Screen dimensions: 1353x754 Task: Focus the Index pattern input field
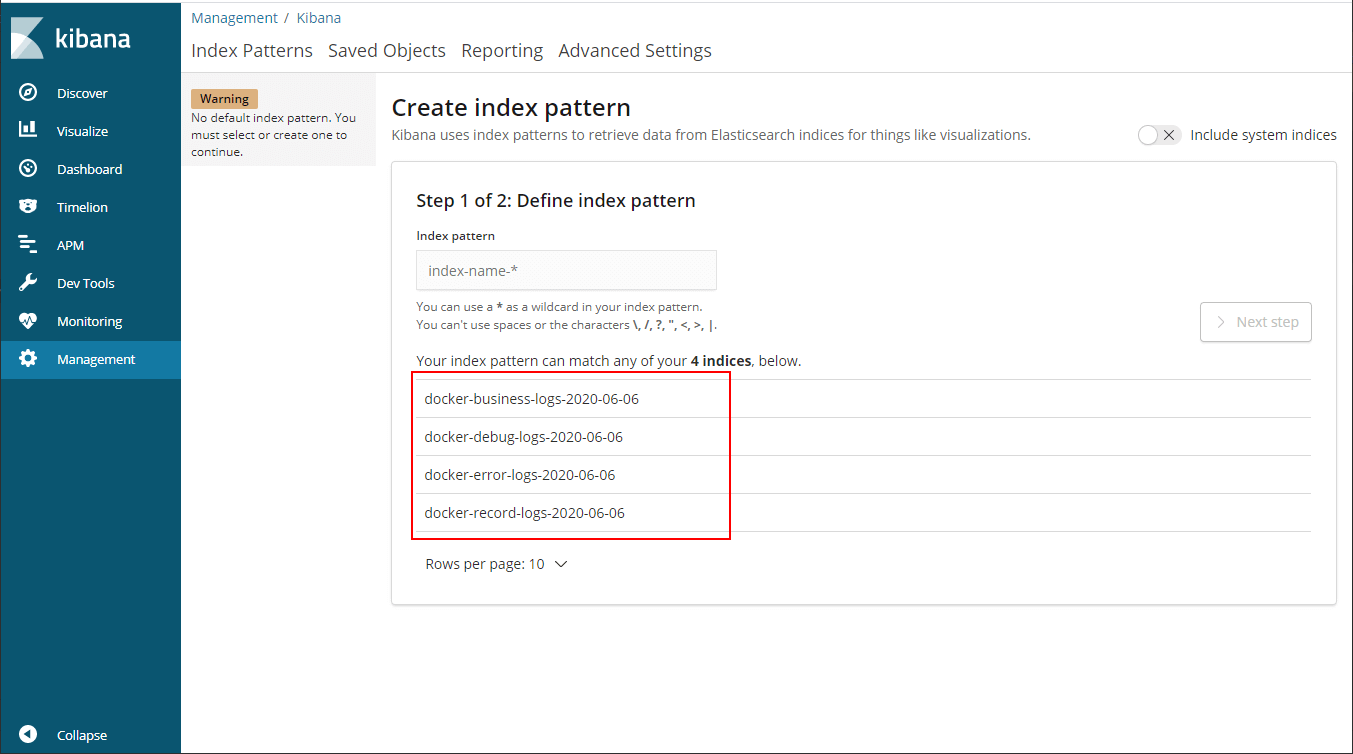coord(566,270)
